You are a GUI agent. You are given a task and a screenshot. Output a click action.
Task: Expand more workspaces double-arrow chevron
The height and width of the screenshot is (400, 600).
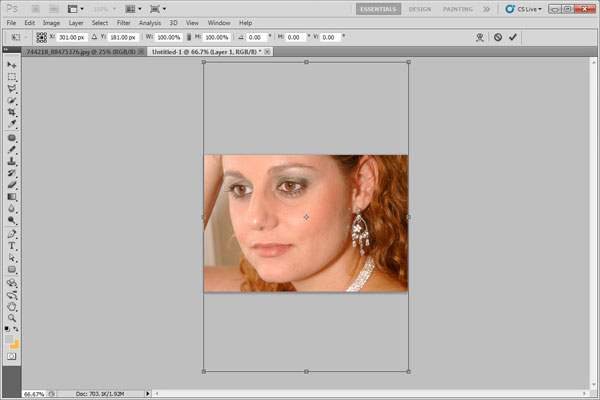[486, 8]
